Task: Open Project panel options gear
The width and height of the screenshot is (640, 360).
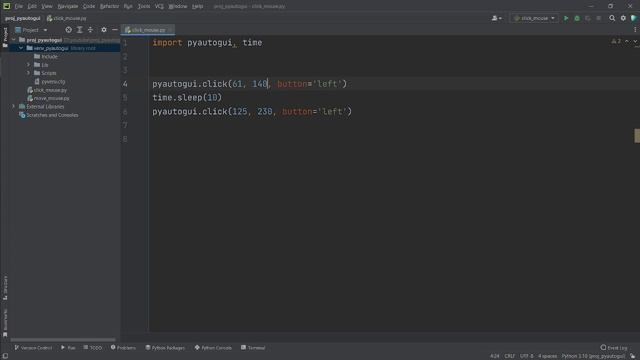Action: [104, 30]
